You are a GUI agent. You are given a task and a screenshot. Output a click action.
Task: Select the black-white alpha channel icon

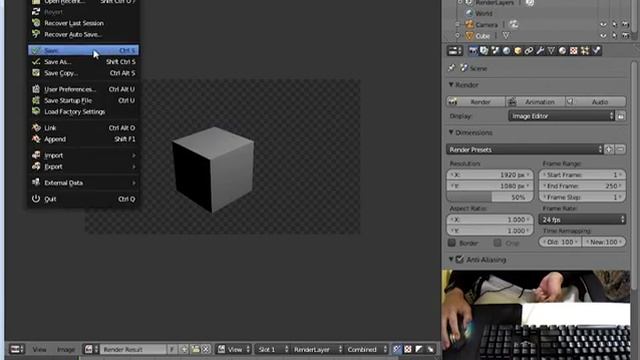click(419, 349)
